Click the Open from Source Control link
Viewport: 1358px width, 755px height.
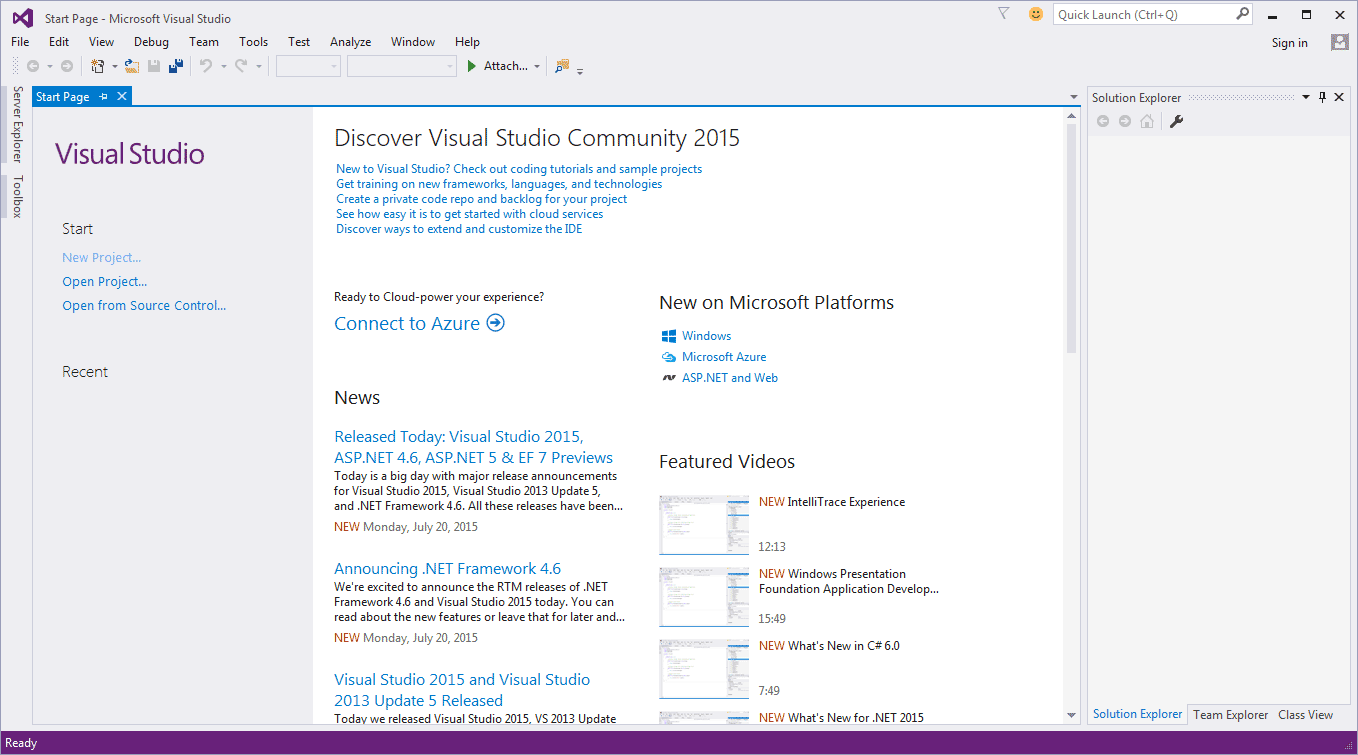[144, 306]
